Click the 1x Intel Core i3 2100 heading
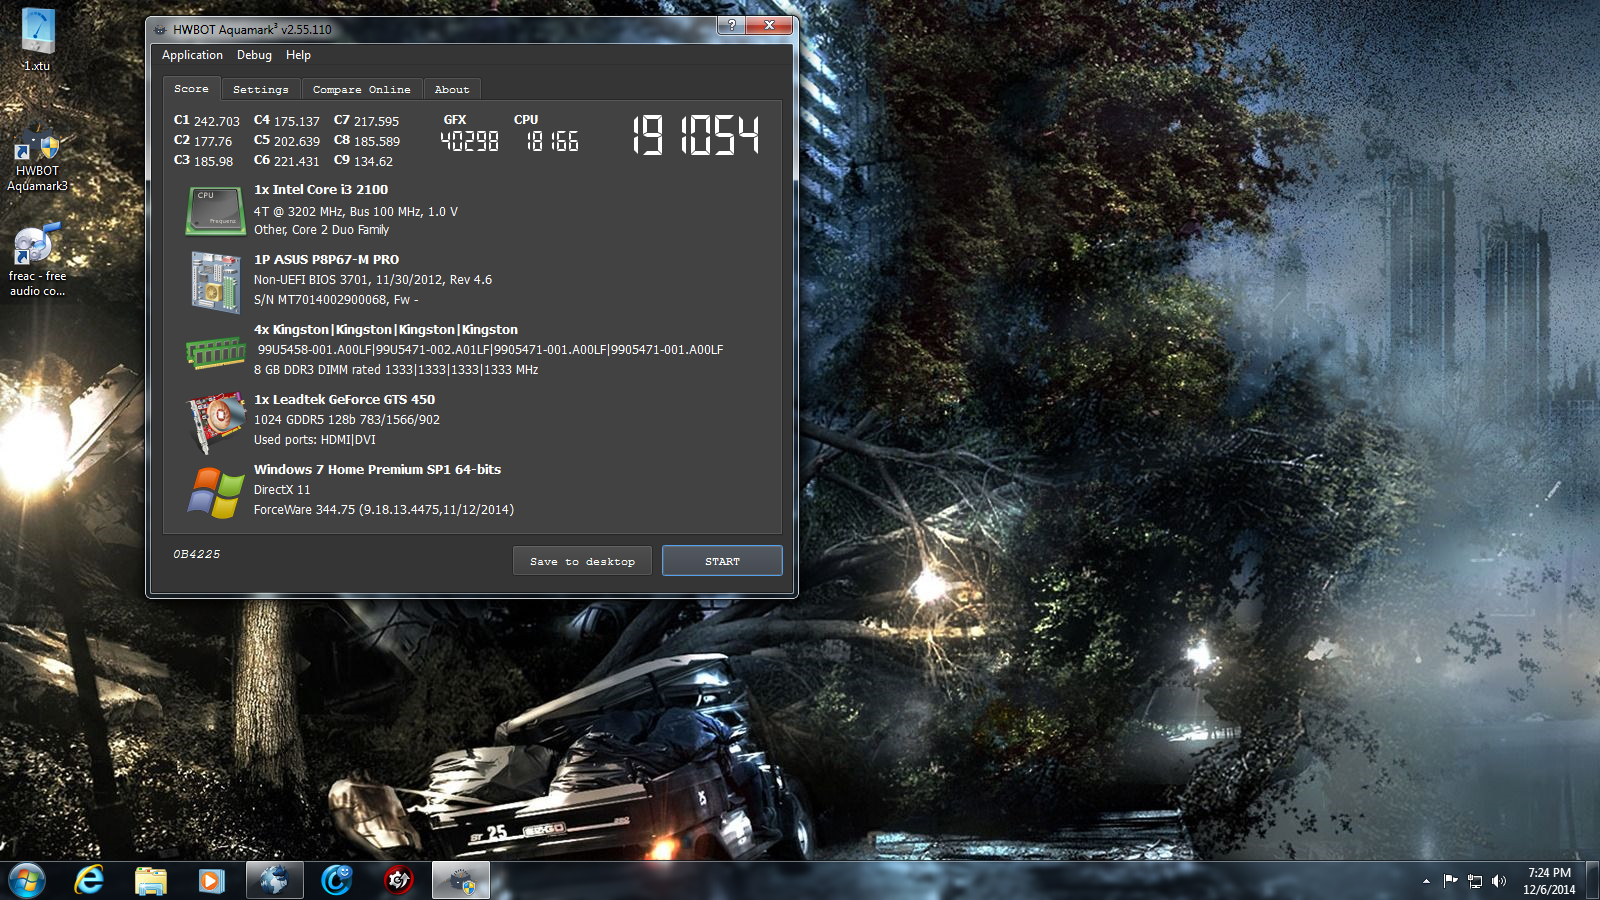1600x900 pixels. click(321, 189)
